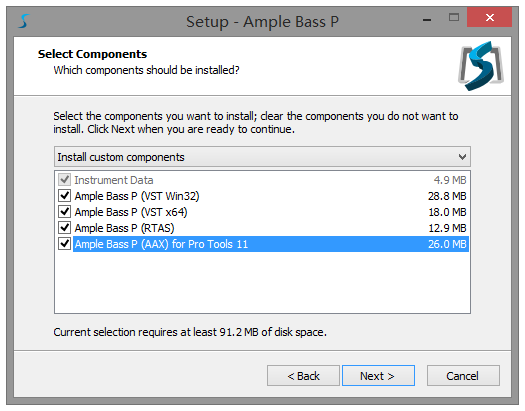Go to the next step with Next >
The width and height of the screenshot is (525, 411).
click(x=378, y=376)
